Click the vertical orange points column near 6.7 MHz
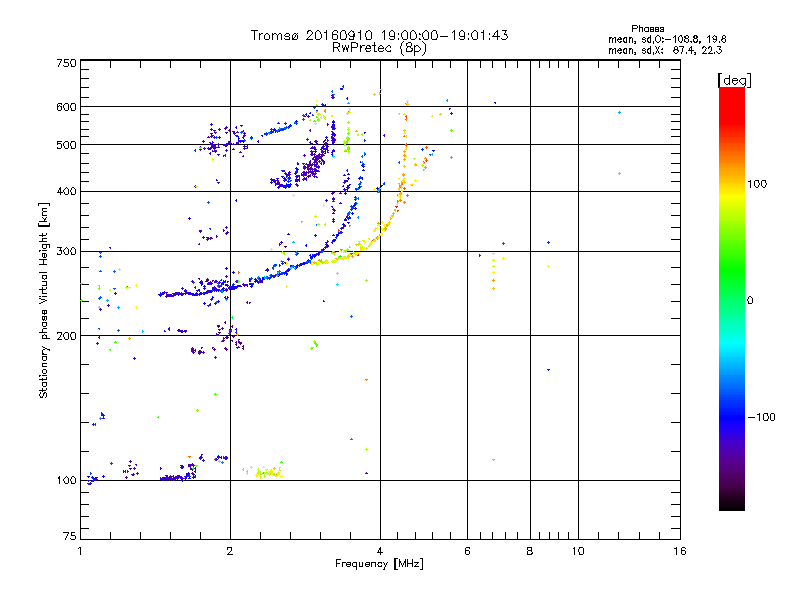The image size is (800, 600). pyautogui.click(x=493, y=271)
